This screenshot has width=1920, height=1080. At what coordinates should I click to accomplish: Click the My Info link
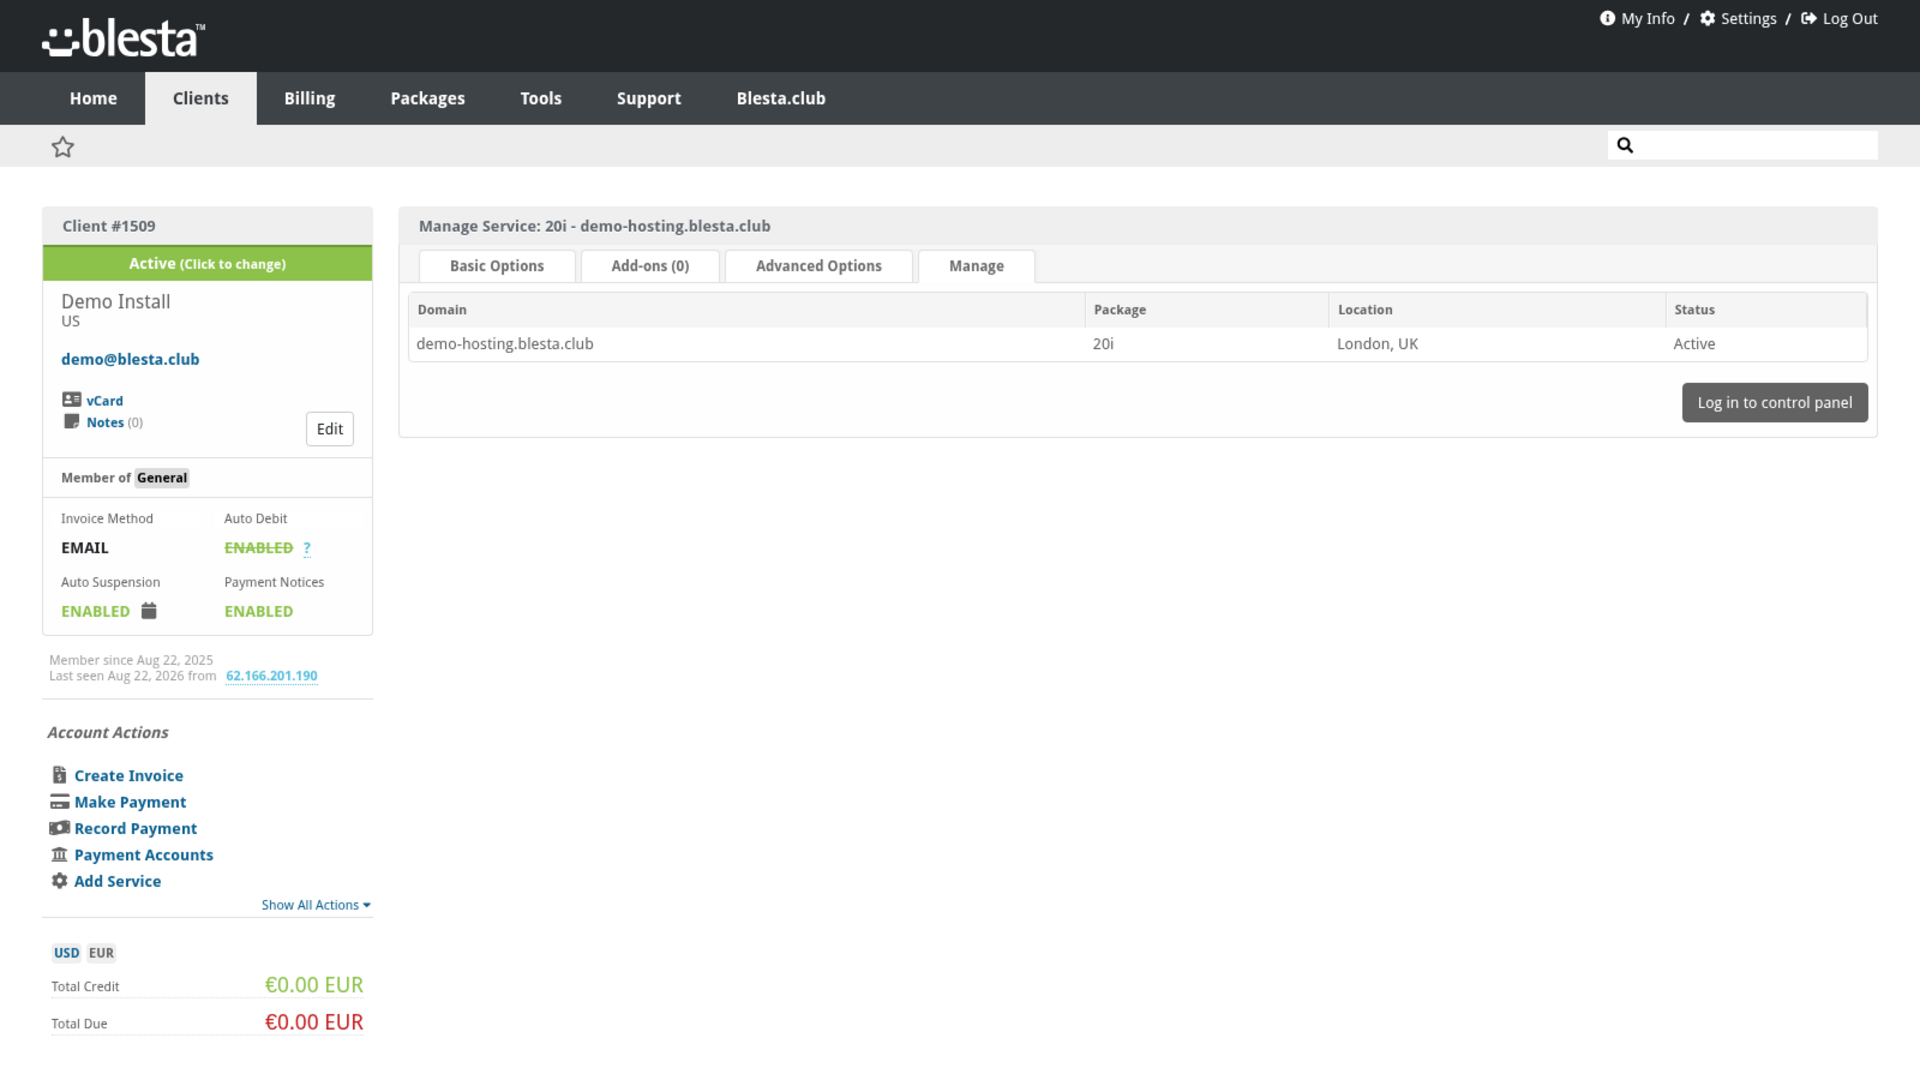click(x=1647, y=18)
